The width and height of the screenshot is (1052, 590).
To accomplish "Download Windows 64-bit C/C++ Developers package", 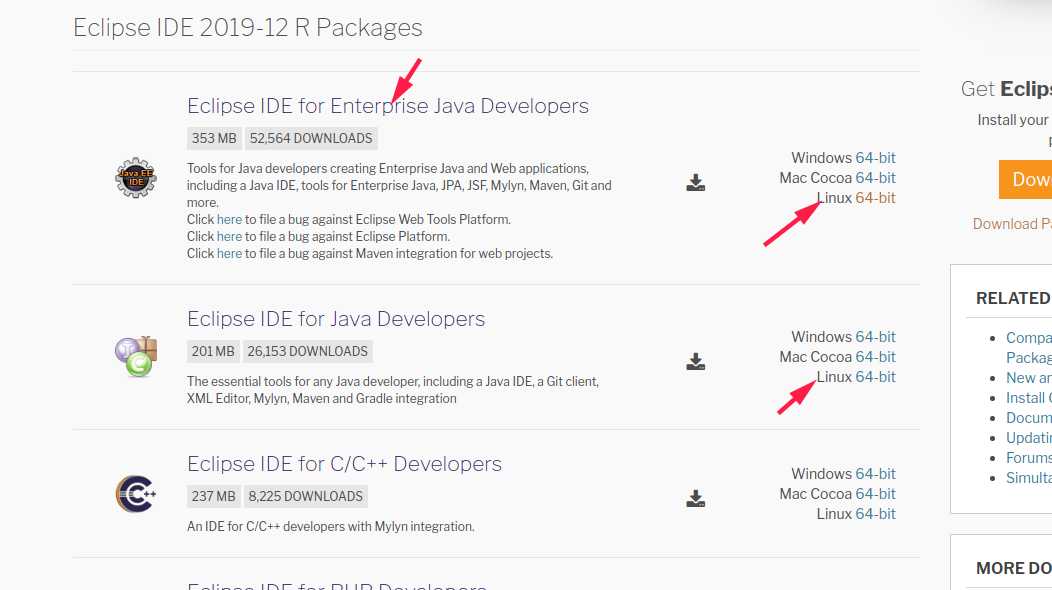I will 875,474.
